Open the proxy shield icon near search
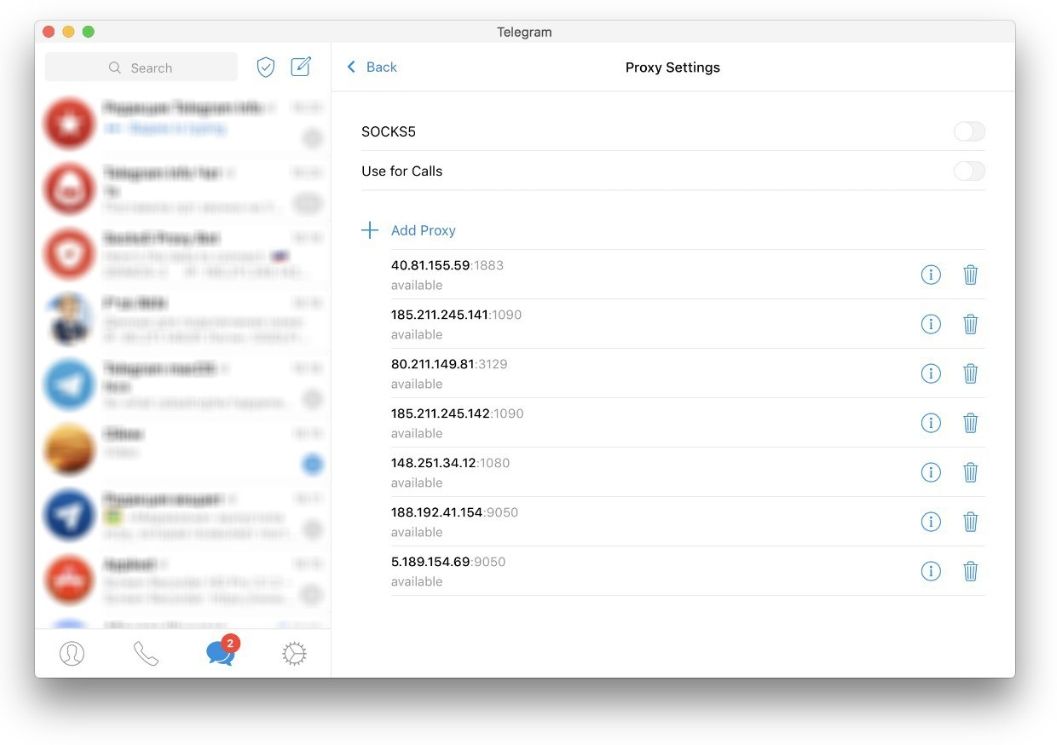Screen dimensions: 1057x745 [x=266, y=67]
